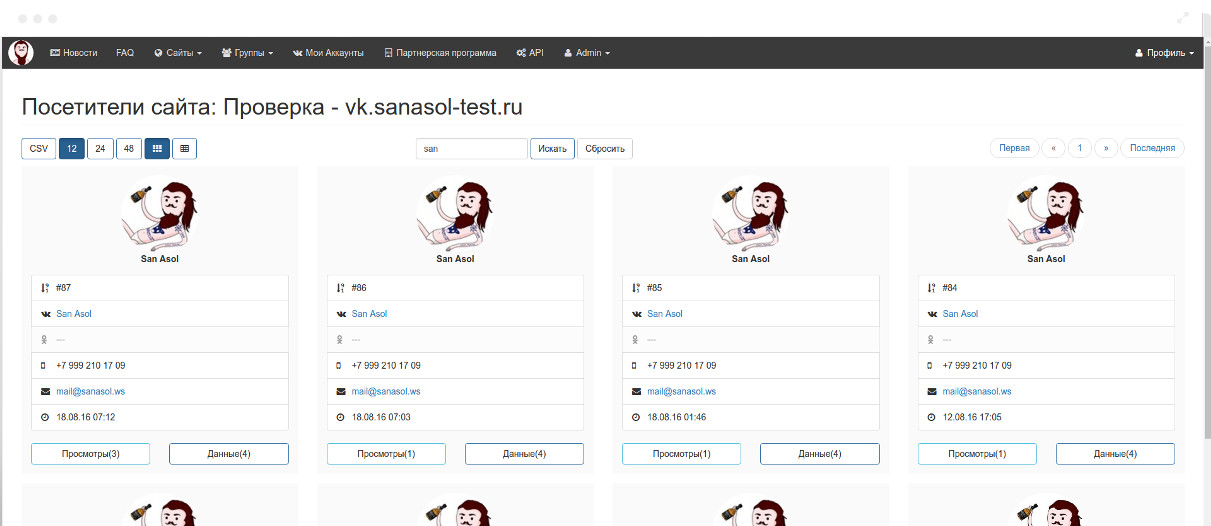
Task: Select page 1 in pagination
Action: tap(1080, 148)
